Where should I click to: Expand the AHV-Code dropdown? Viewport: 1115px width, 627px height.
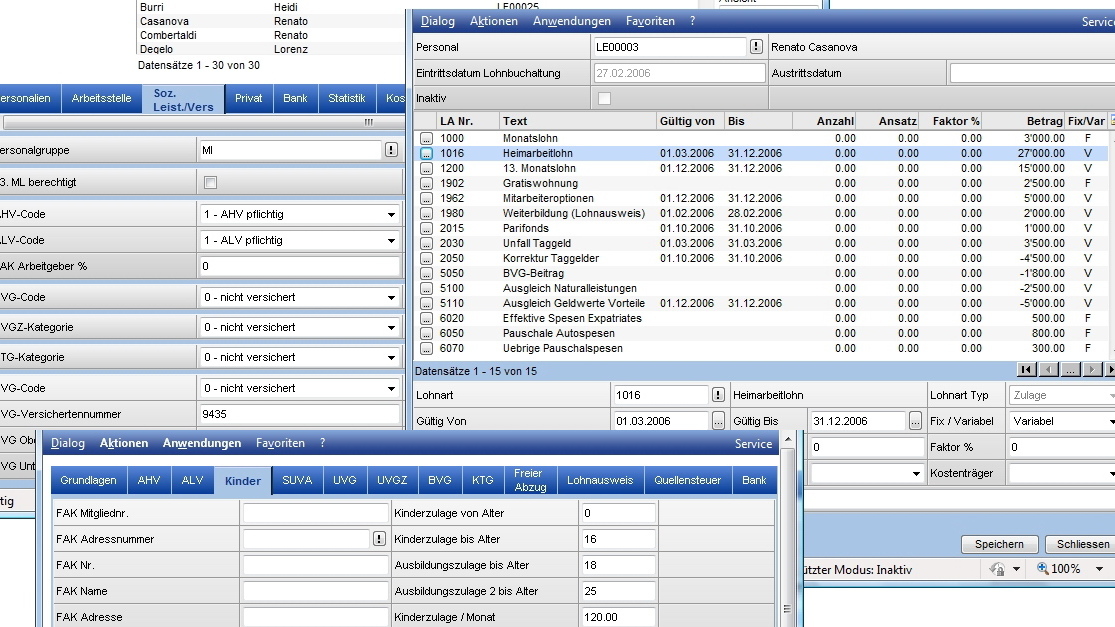[391, 215]
